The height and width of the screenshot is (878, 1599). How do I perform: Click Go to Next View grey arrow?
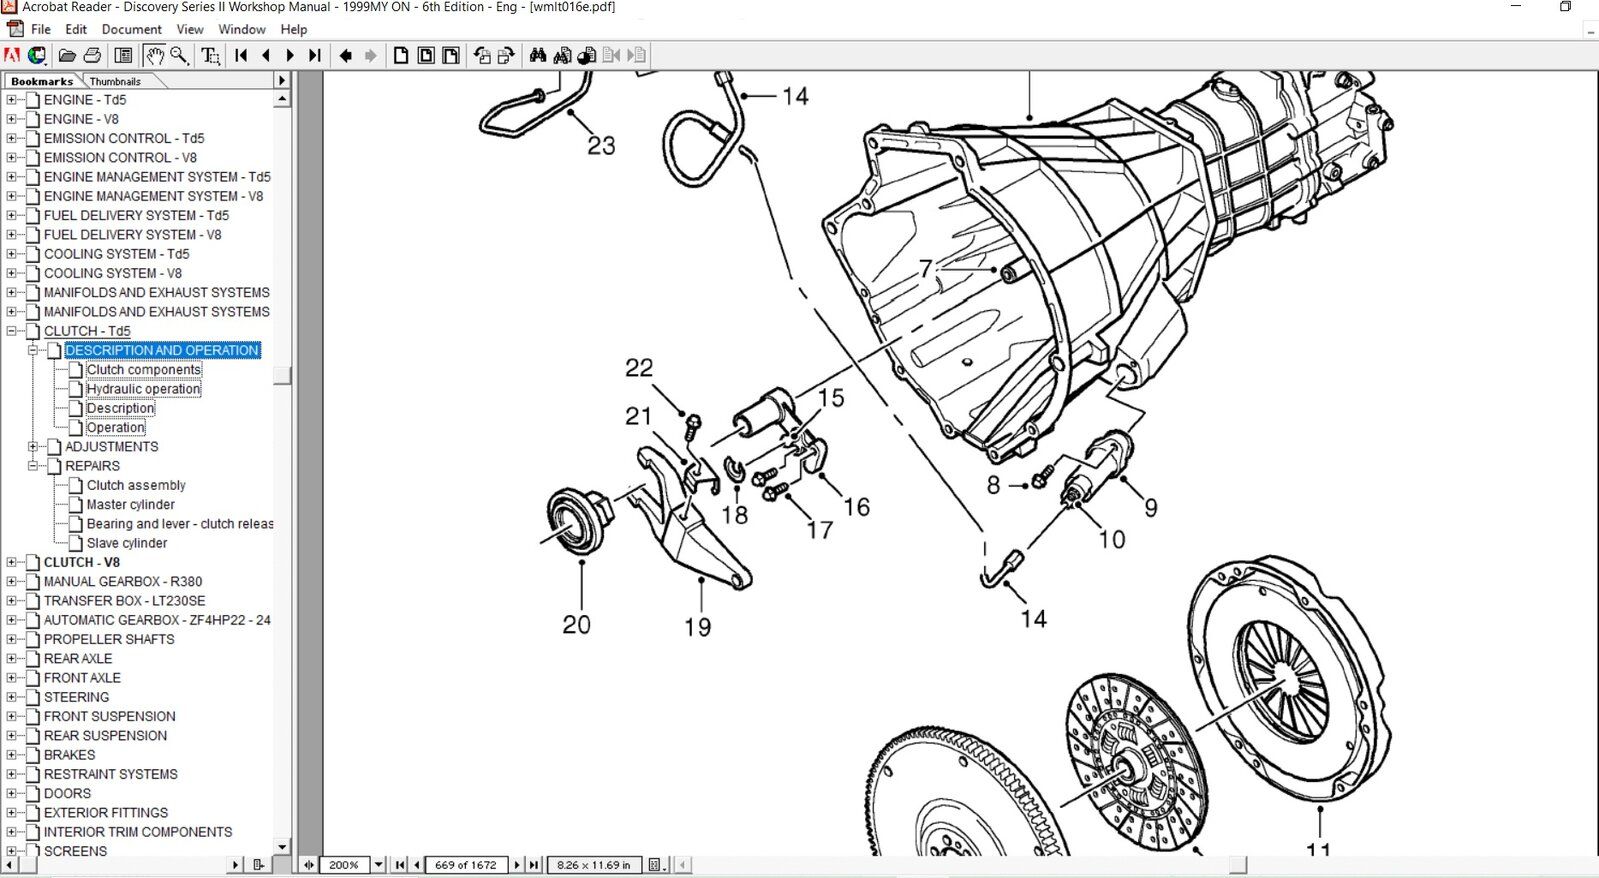371,55
